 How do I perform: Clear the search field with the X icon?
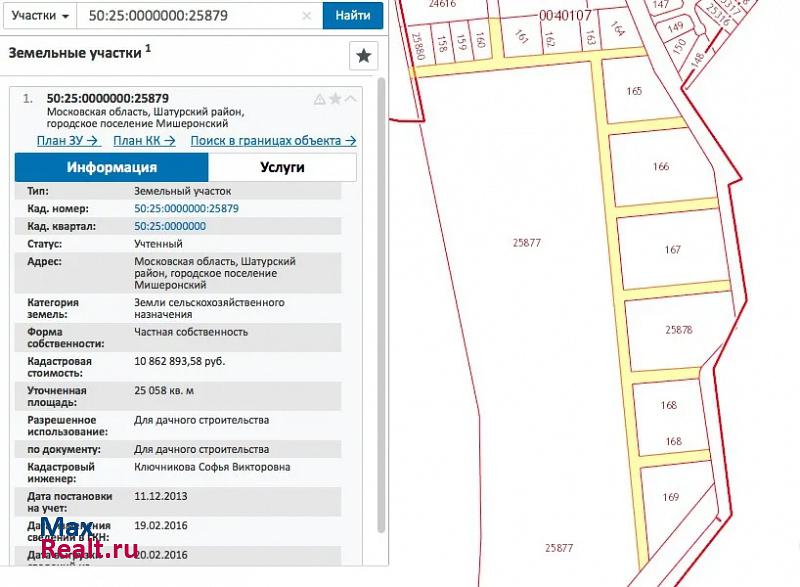(x=308, y=16)
